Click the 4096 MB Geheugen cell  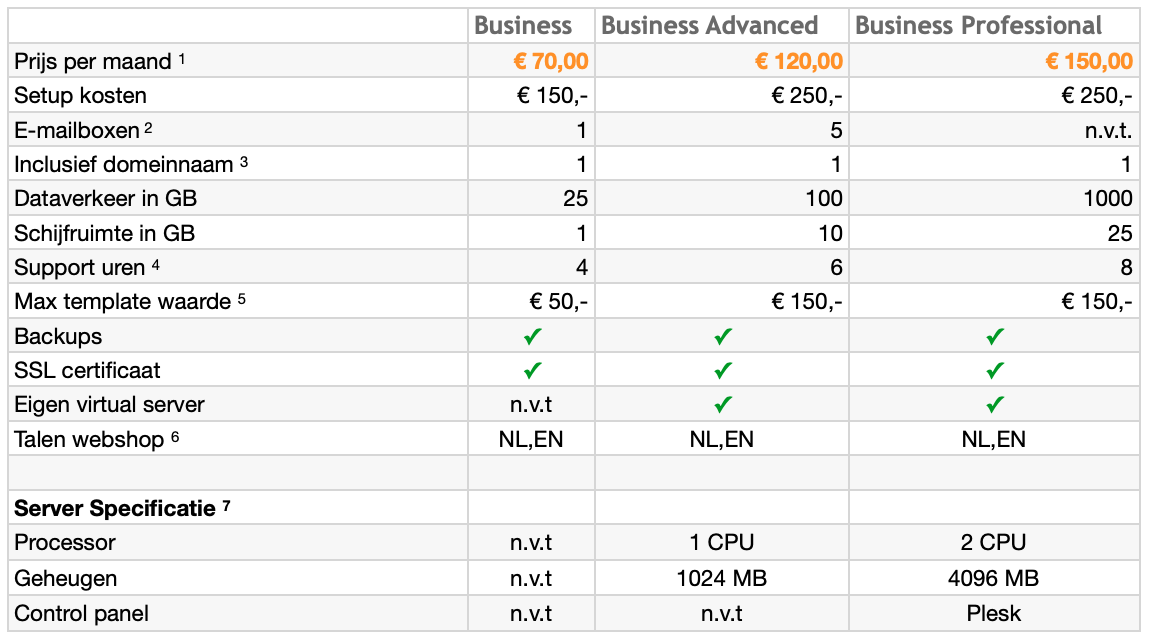[x=994, y=577]
